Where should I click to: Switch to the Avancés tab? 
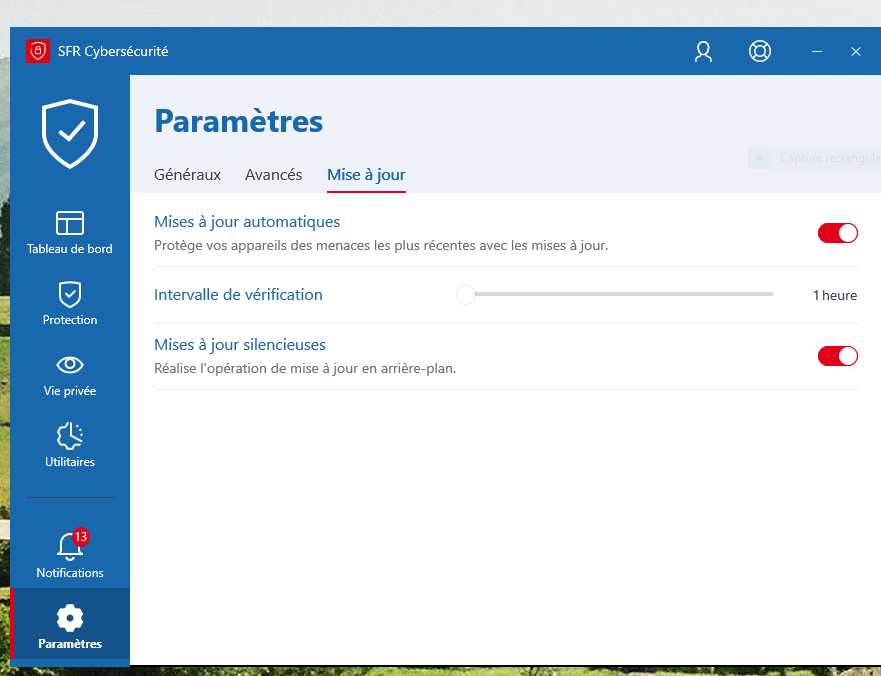pos(273,175)
